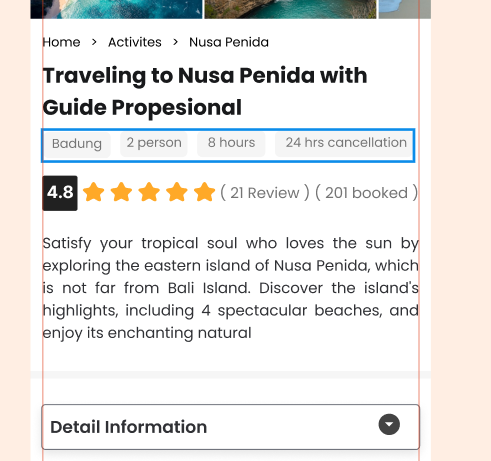Click the first rating star
The height and width of the screenshot is (461, 491).
(x=94, y=192)
